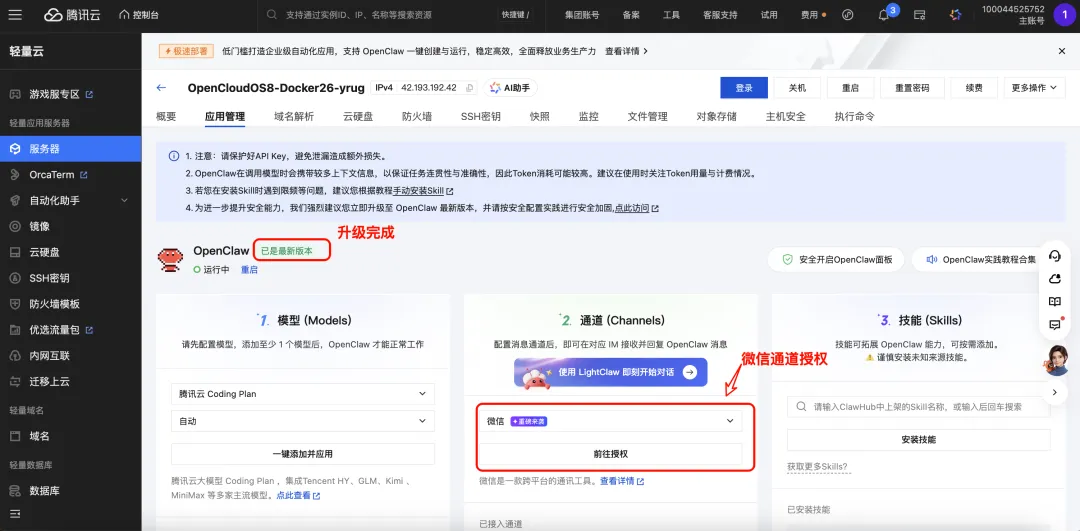
Task: Open 查看详情 in promo banner
Action: click(626, 51)
